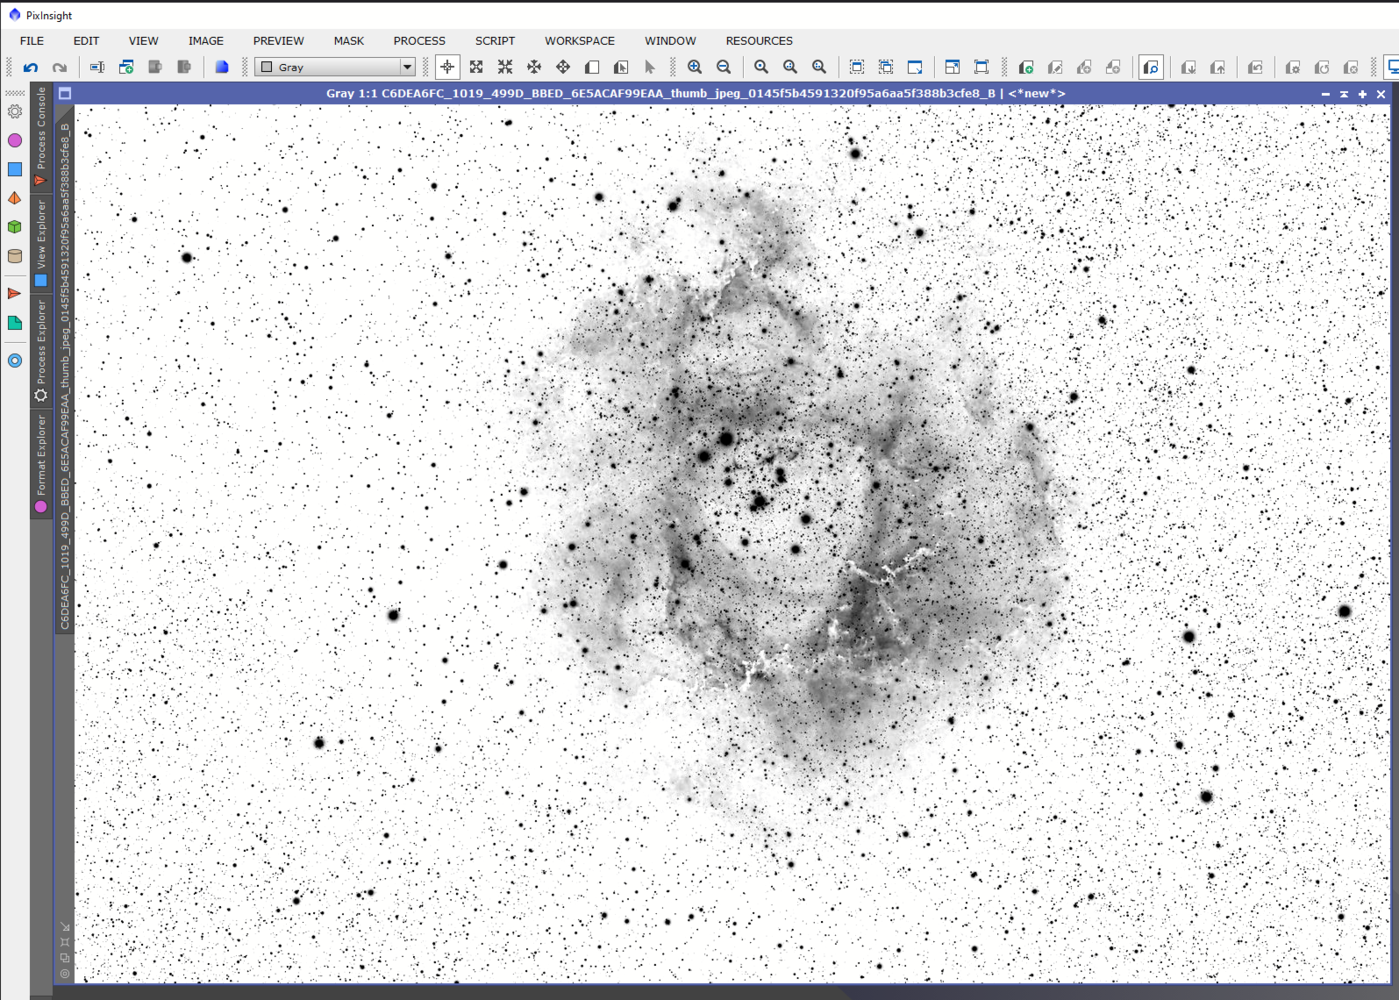Click the text cursor edit icon in toolbar

[97, 67]
